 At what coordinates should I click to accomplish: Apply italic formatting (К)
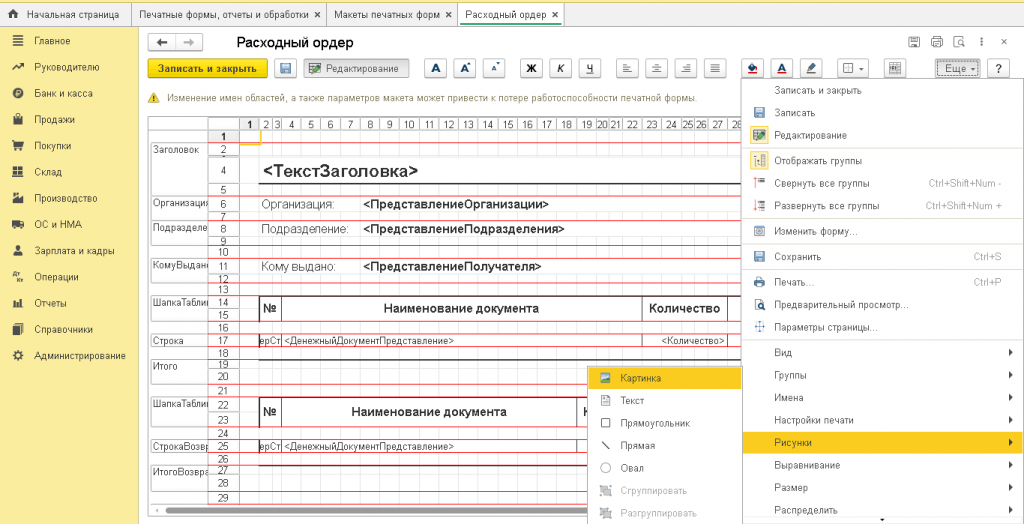coord(561,69)
